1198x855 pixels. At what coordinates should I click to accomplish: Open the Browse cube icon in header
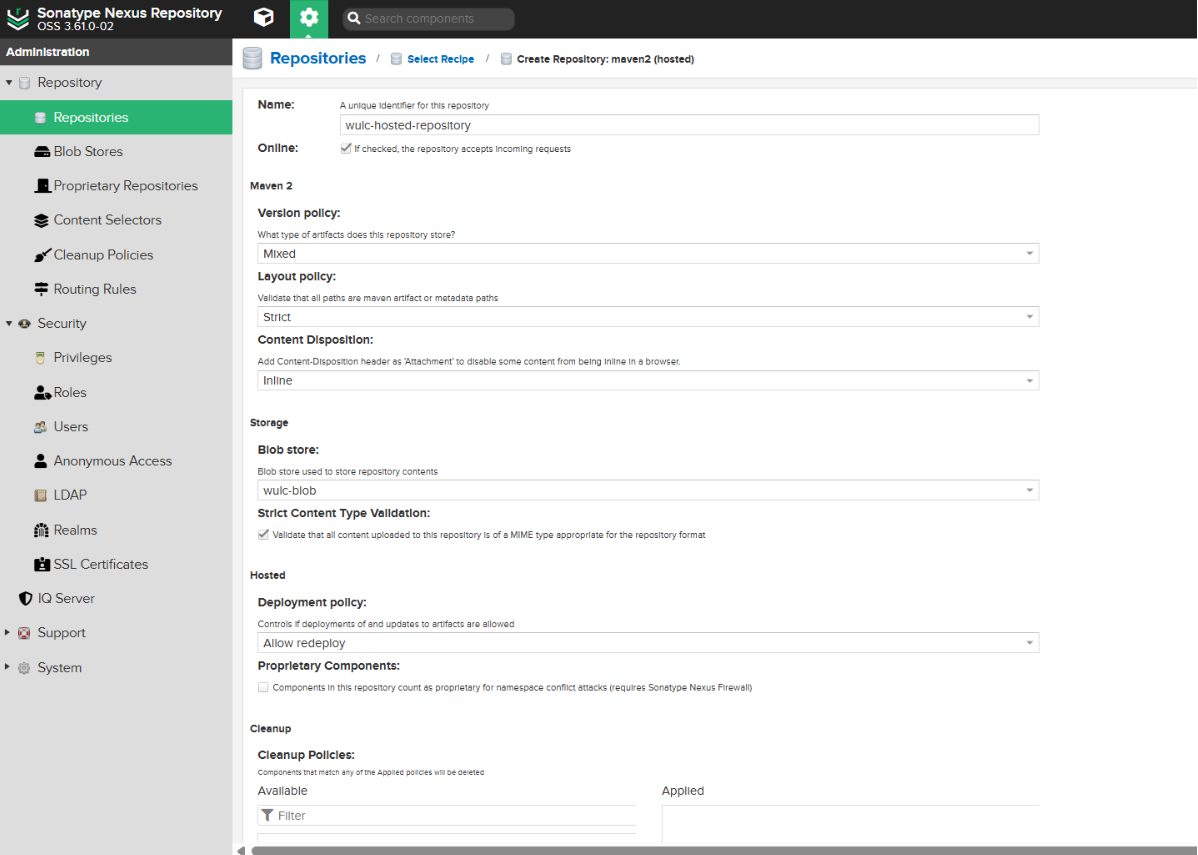click(x=264, y=18)
